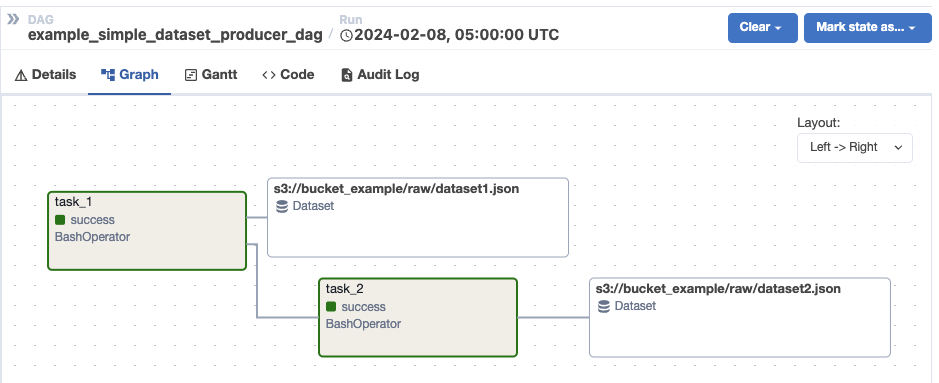Click the green success square in task_1
This screenshot has width=939, height=383.
(x=60, y=220)
